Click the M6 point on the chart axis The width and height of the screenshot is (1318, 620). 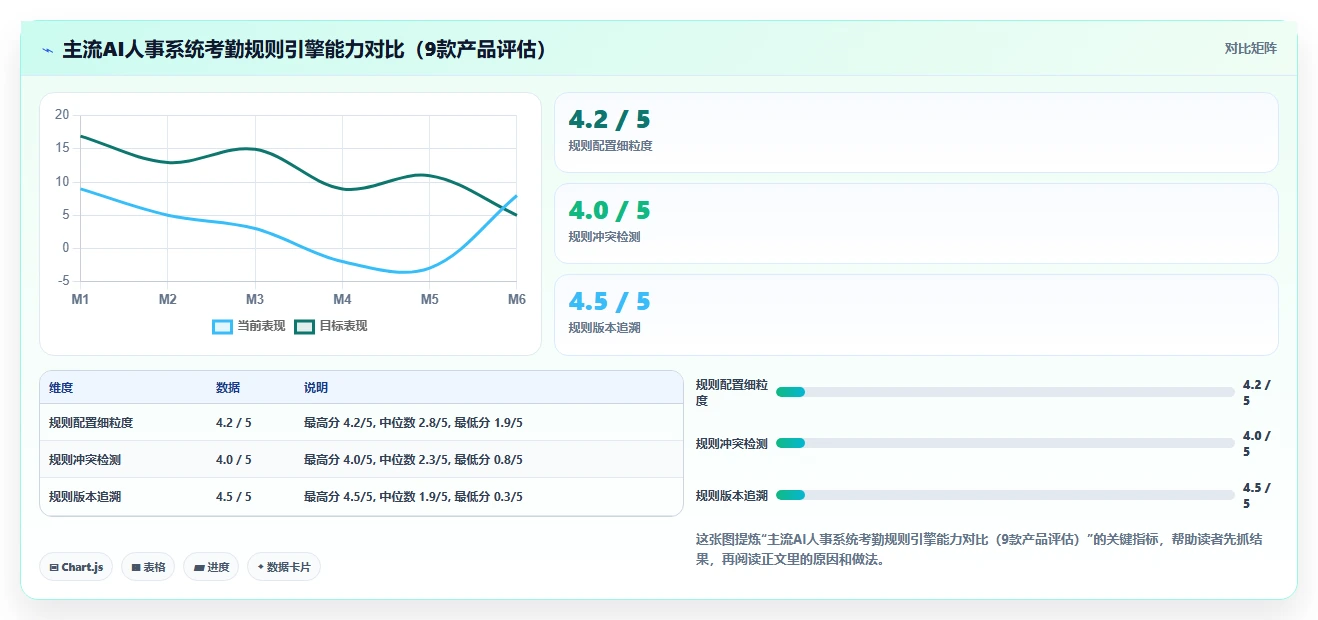[516, 299]
